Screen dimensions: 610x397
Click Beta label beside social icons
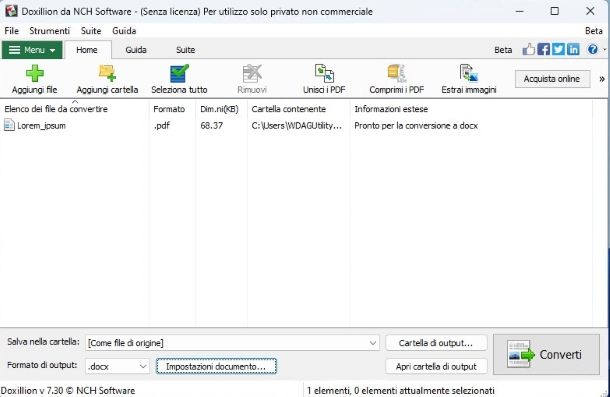(503, 50)
